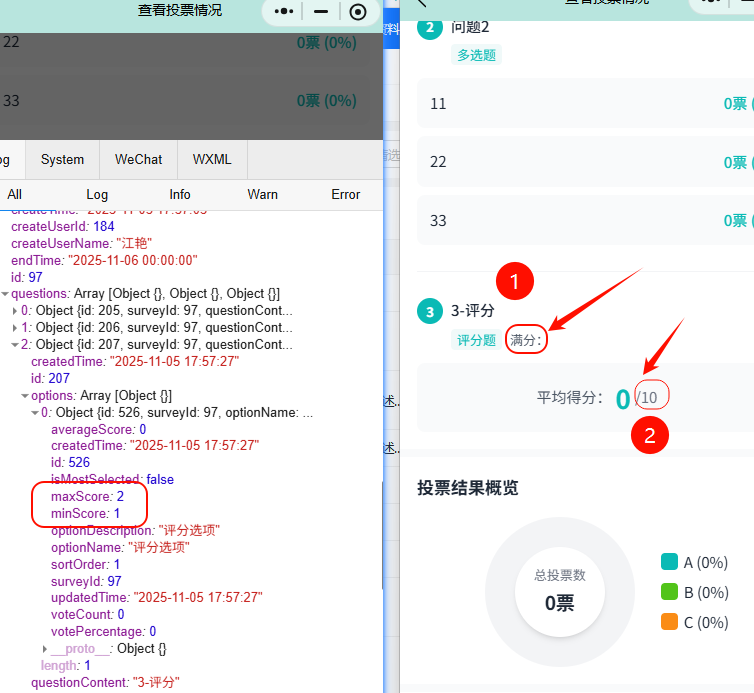Filter console logs by Warn level
The image size is (754, 693).
[262, 194]
